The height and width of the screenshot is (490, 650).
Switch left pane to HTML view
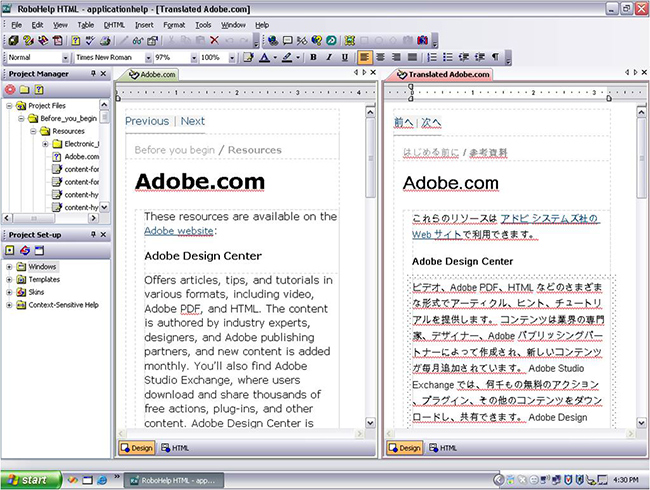(x=174, y=448)
